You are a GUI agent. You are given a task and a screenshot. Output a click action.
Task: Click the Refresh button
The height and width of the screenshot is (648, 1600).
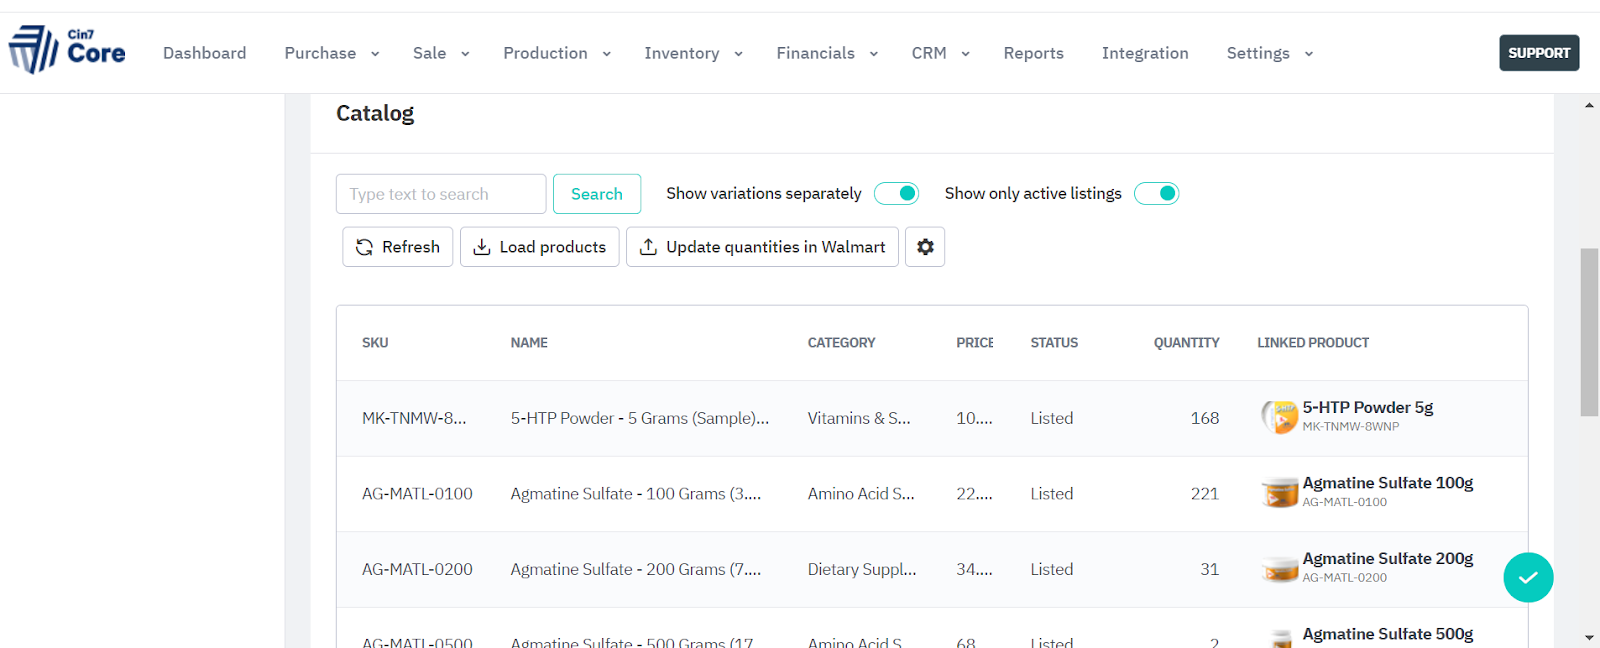[x=397, y=247]
